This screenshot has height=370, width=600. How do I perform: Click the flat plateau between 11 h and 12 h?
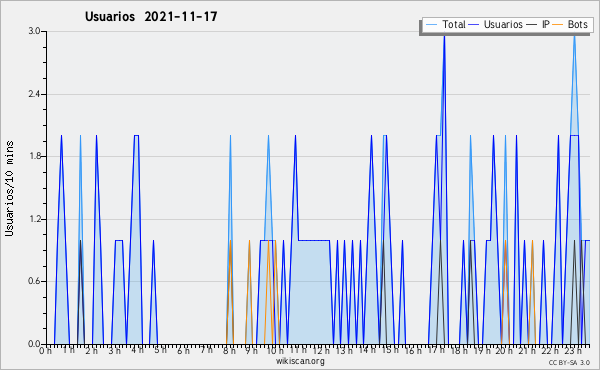coord(314,240)
